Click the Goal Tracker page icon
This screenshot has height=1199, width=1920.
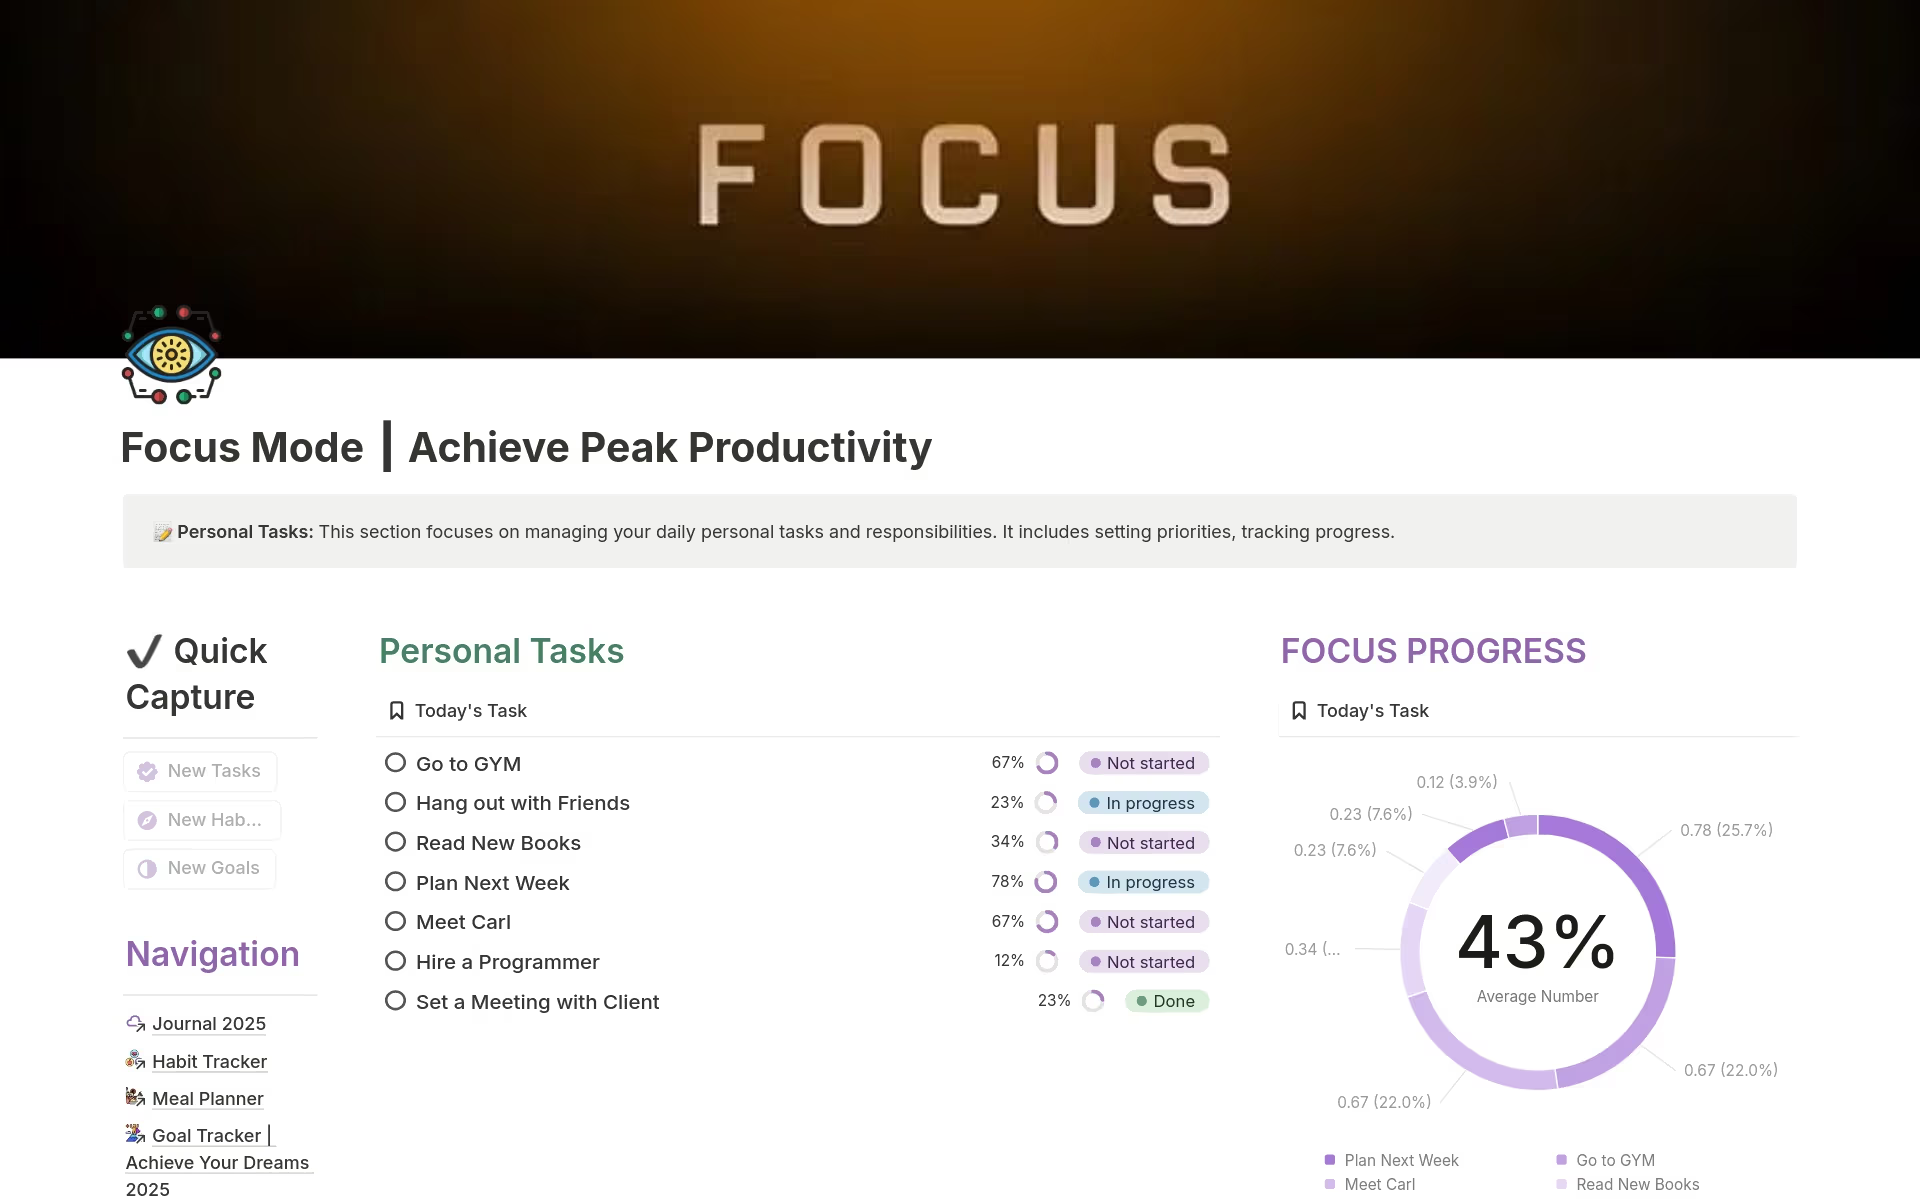coord(136,1133)
